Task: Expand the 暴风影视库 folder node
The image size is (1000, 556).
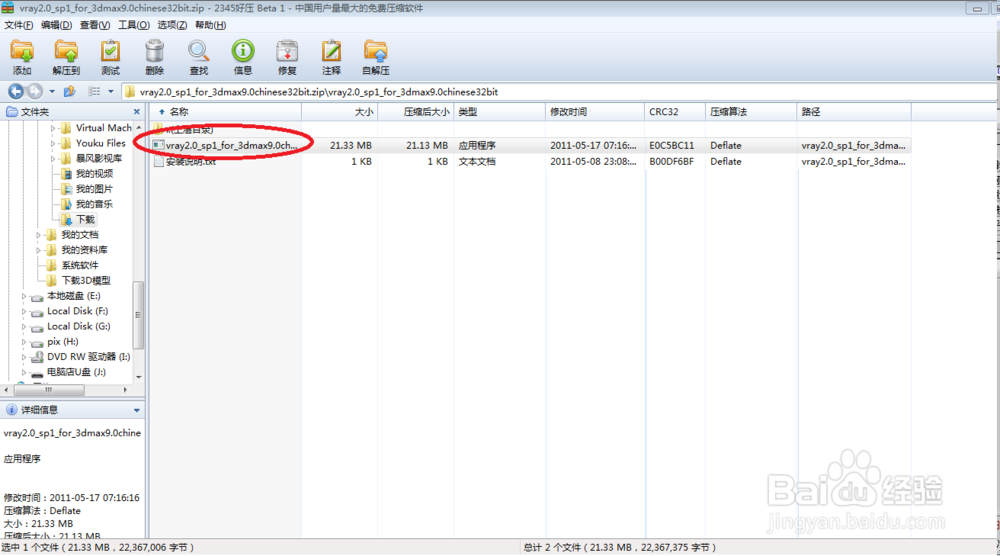Action: [x=53, y=159]
